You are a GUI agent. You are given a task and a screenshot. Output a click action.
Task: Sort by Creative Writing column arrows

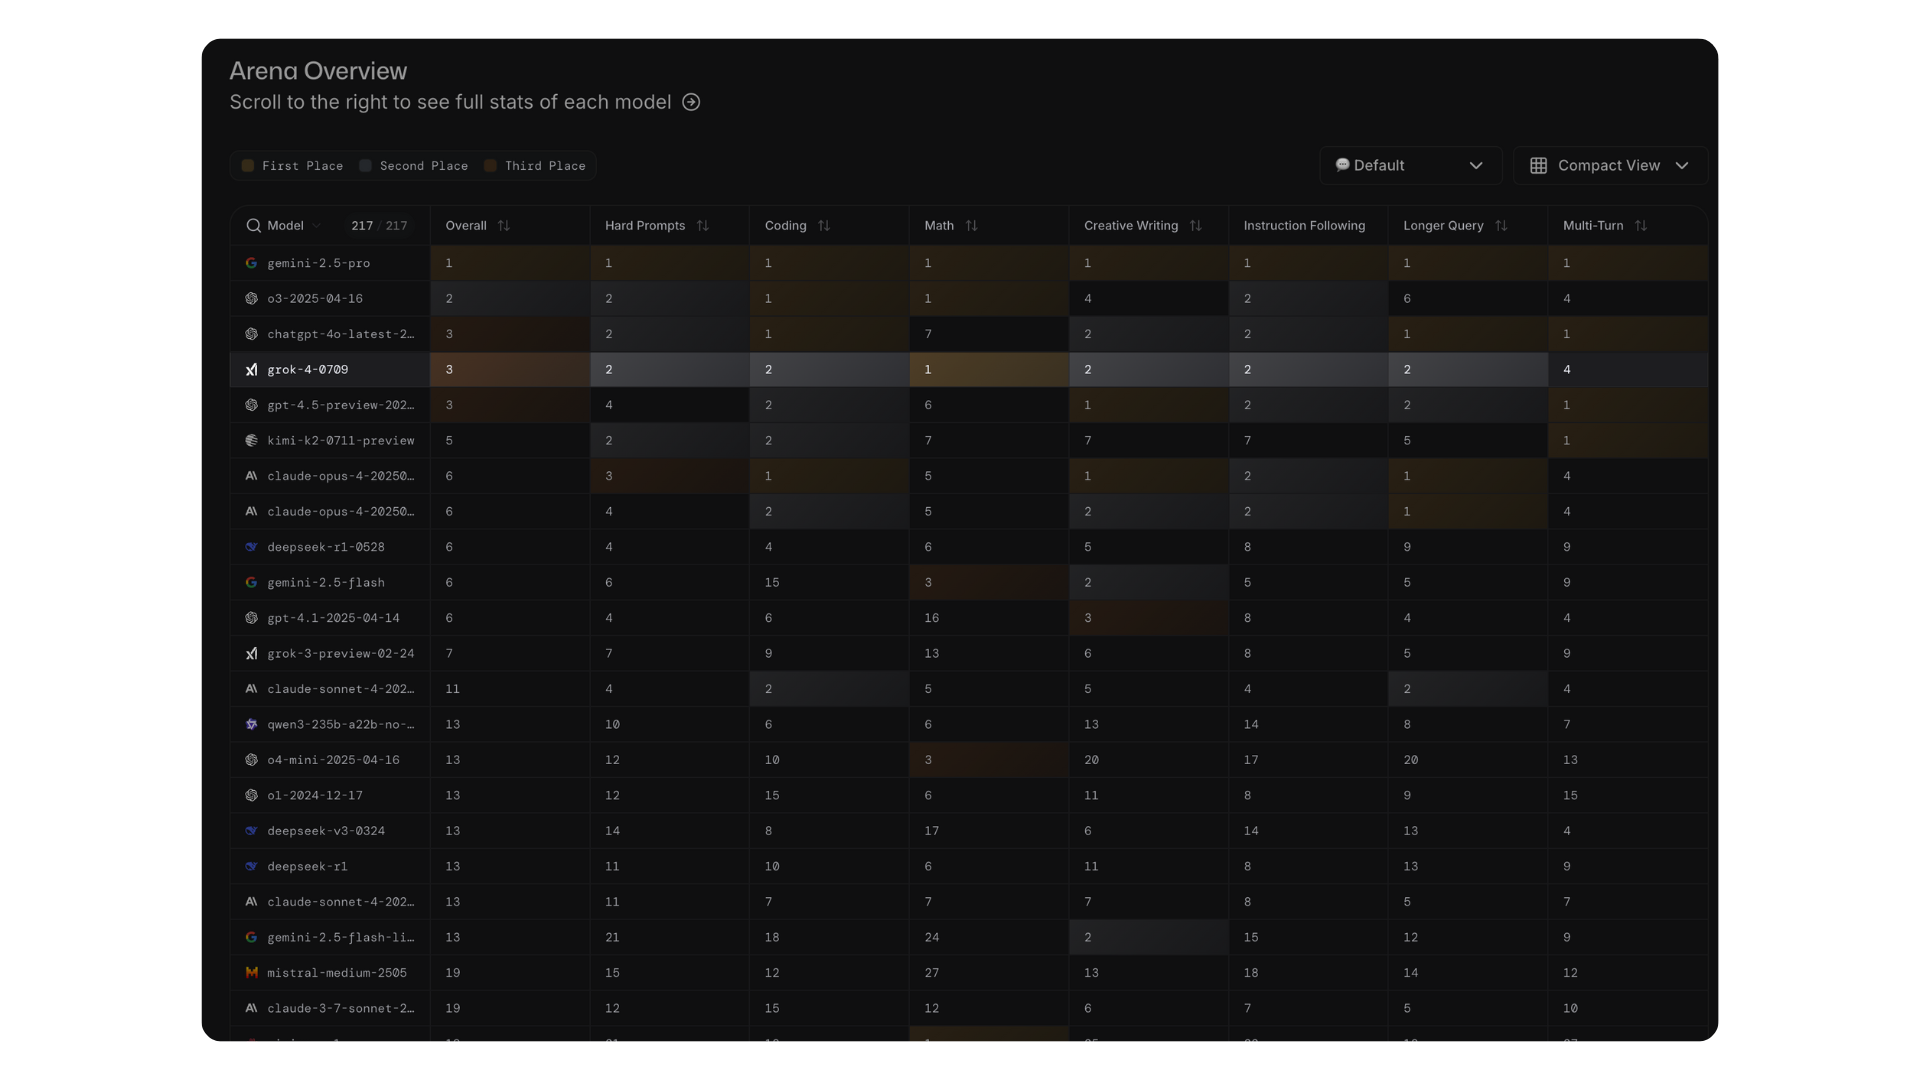[x=1196, y=226]
